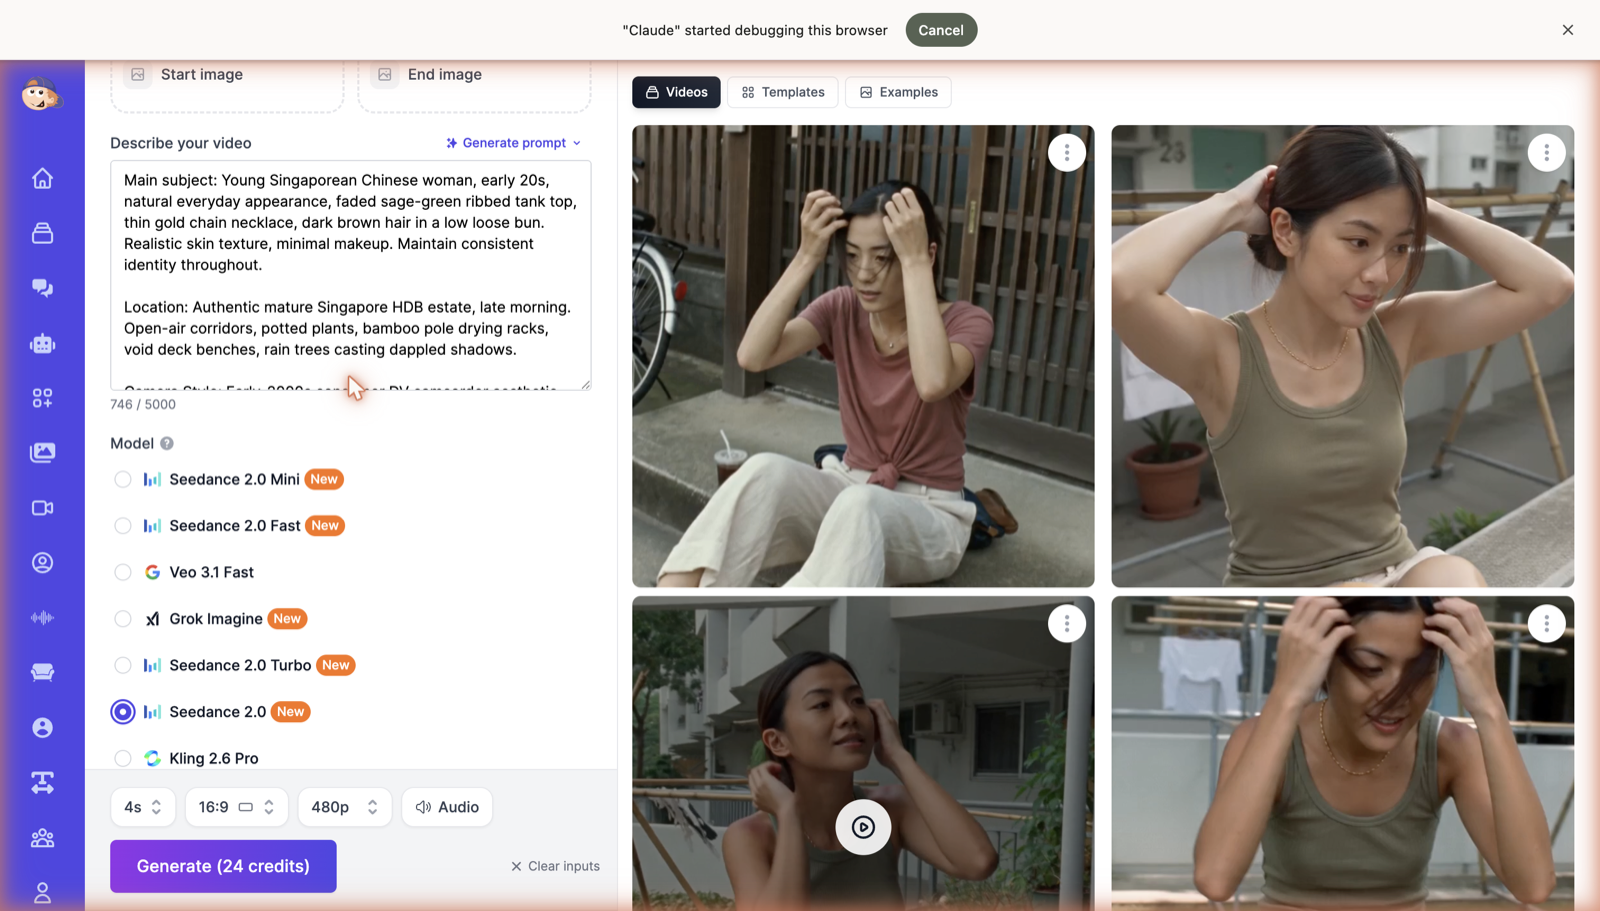
Task: Select the Seedance 2.0 Fast model
Action: coord(123,526)
